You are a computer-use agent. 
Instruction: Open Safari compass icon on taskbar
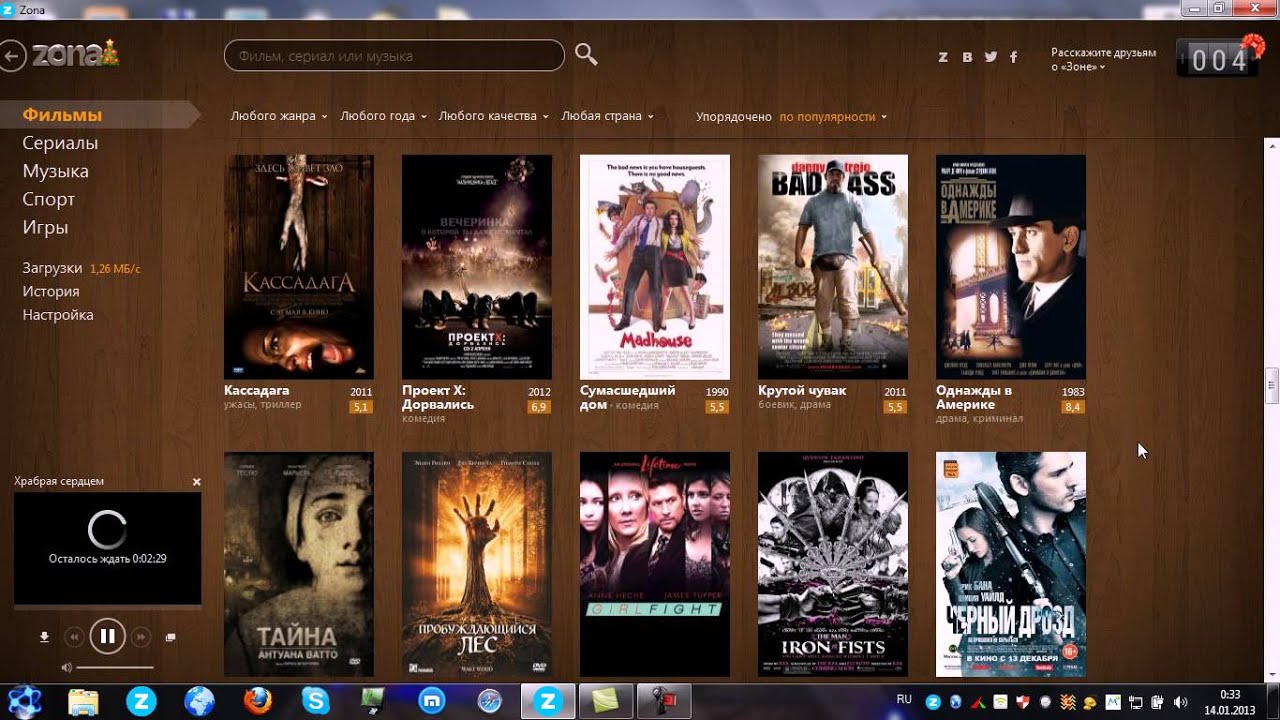point(490,701)
